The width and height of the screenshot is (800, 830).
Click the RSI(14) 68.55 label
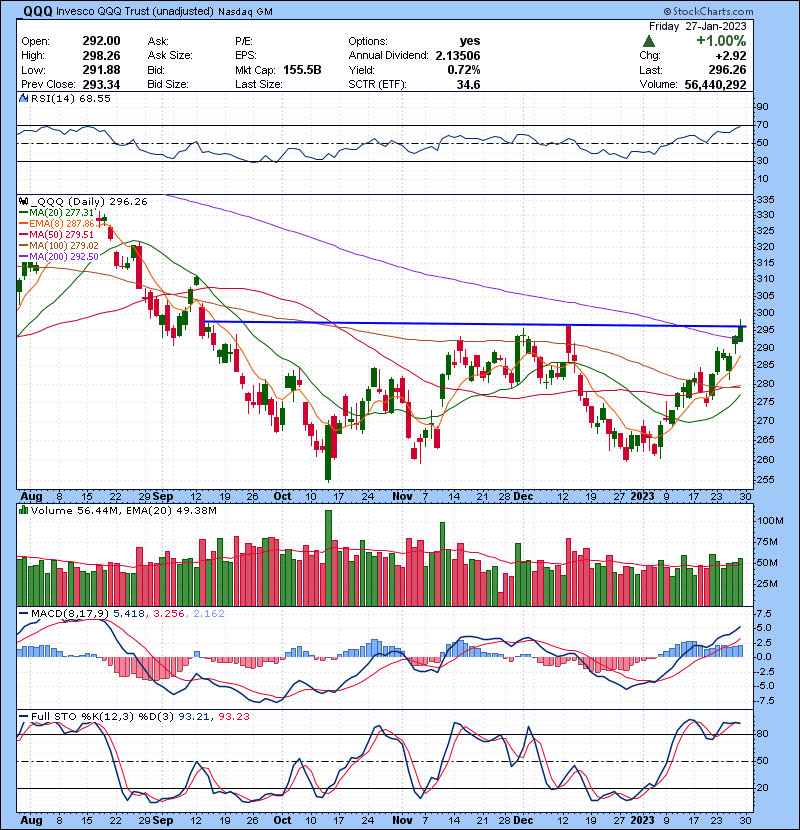coord(71,98)
